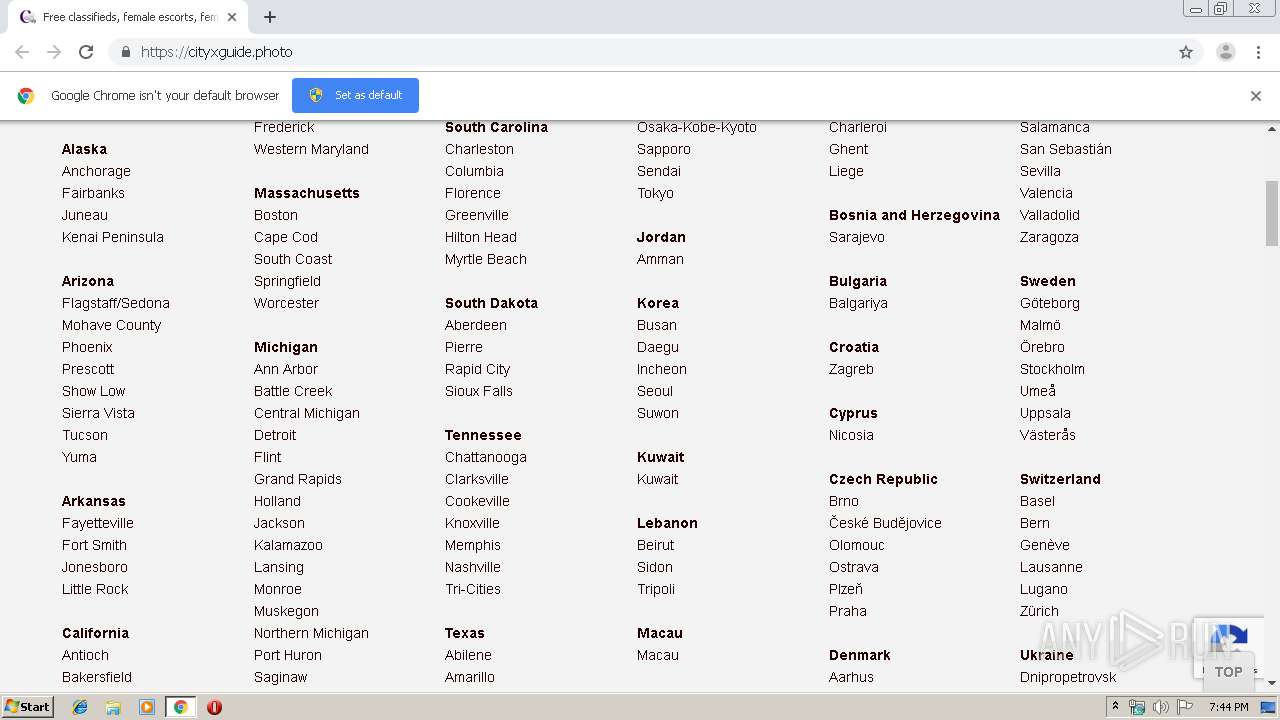
Task: Open the Boston link
Action: coord(276,215)
